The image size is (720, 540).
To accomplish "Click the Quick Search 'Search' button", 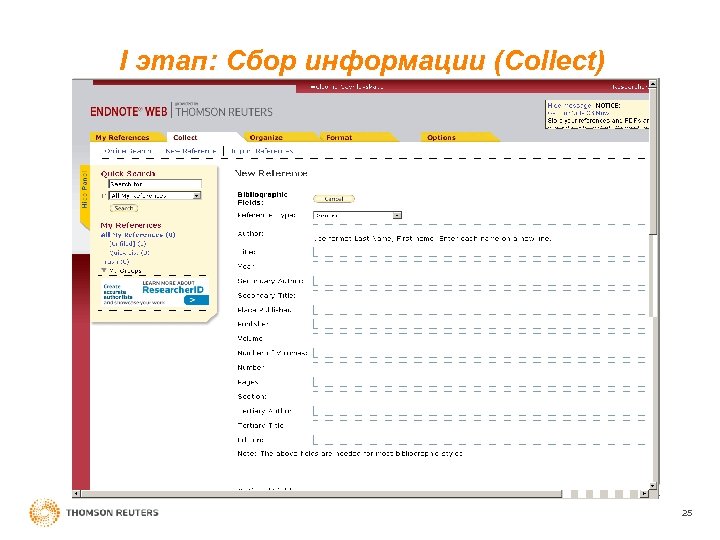I will (124, 208).
